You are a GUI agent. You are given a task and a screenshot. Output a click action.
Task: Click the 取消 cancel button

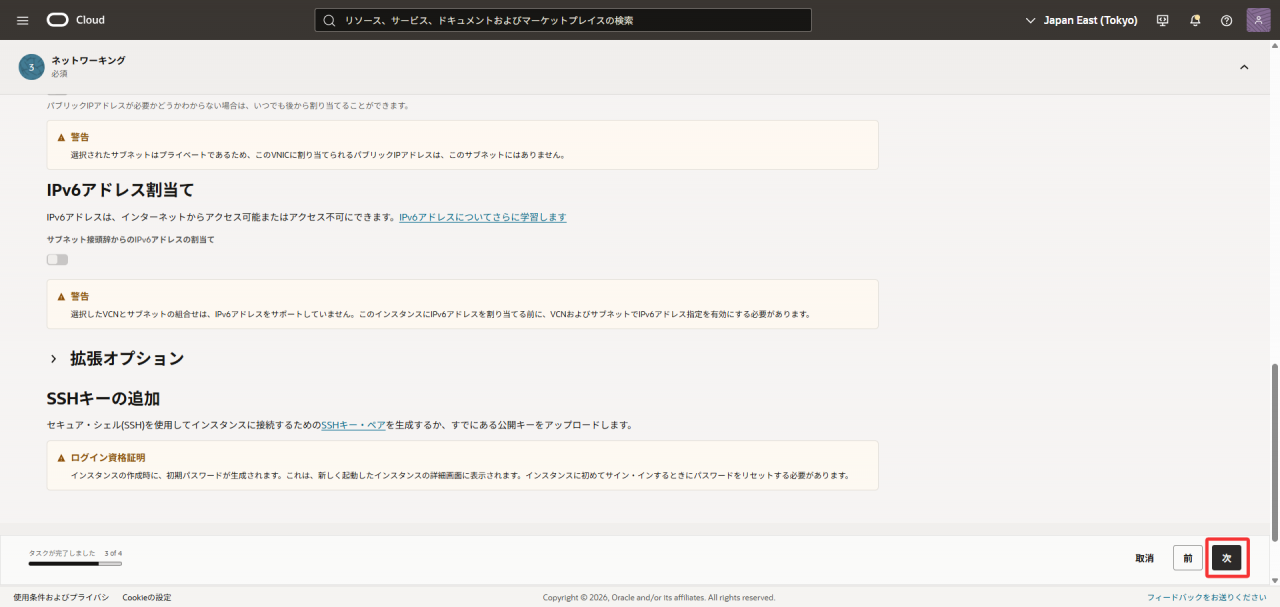click(x=1145, y=558)
